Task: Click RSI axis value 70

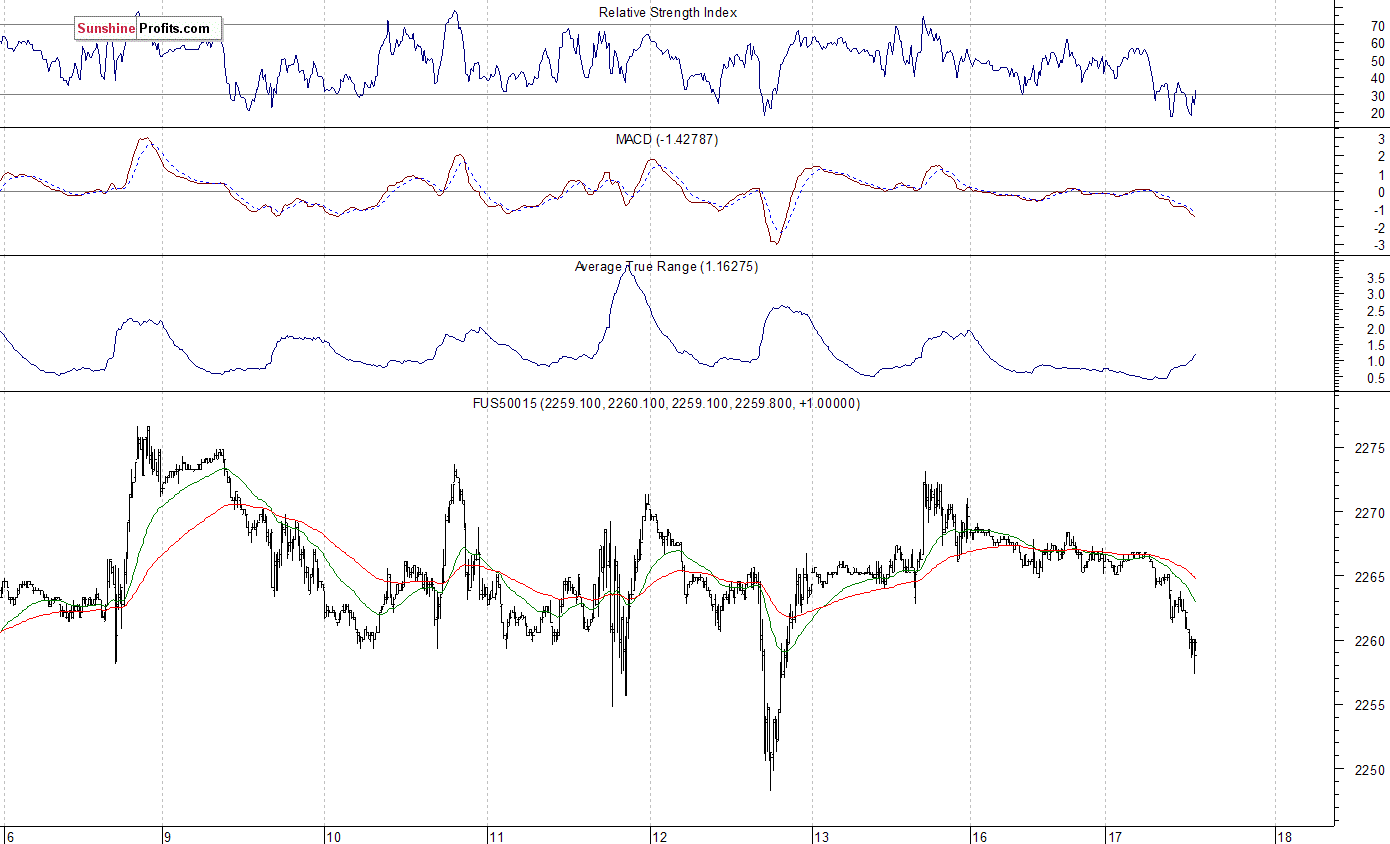Action: click(x=1378, y=26)
